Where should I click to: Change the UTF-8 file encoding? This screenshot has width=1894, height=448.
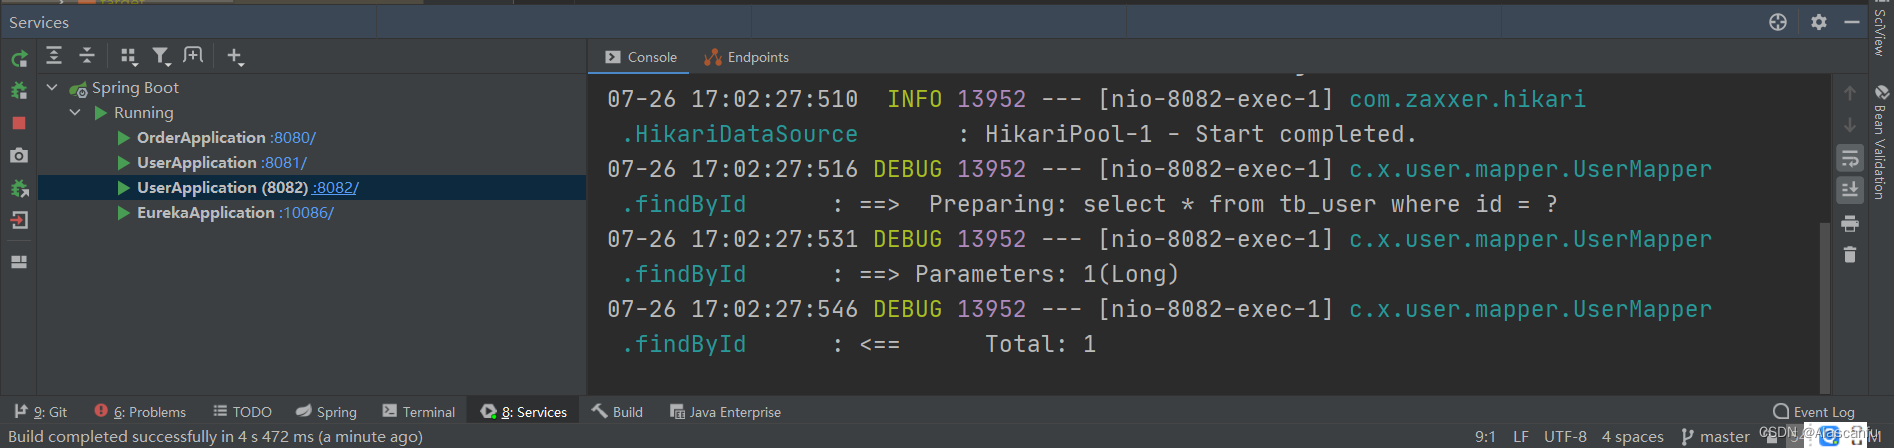[x=1565, y=437]
